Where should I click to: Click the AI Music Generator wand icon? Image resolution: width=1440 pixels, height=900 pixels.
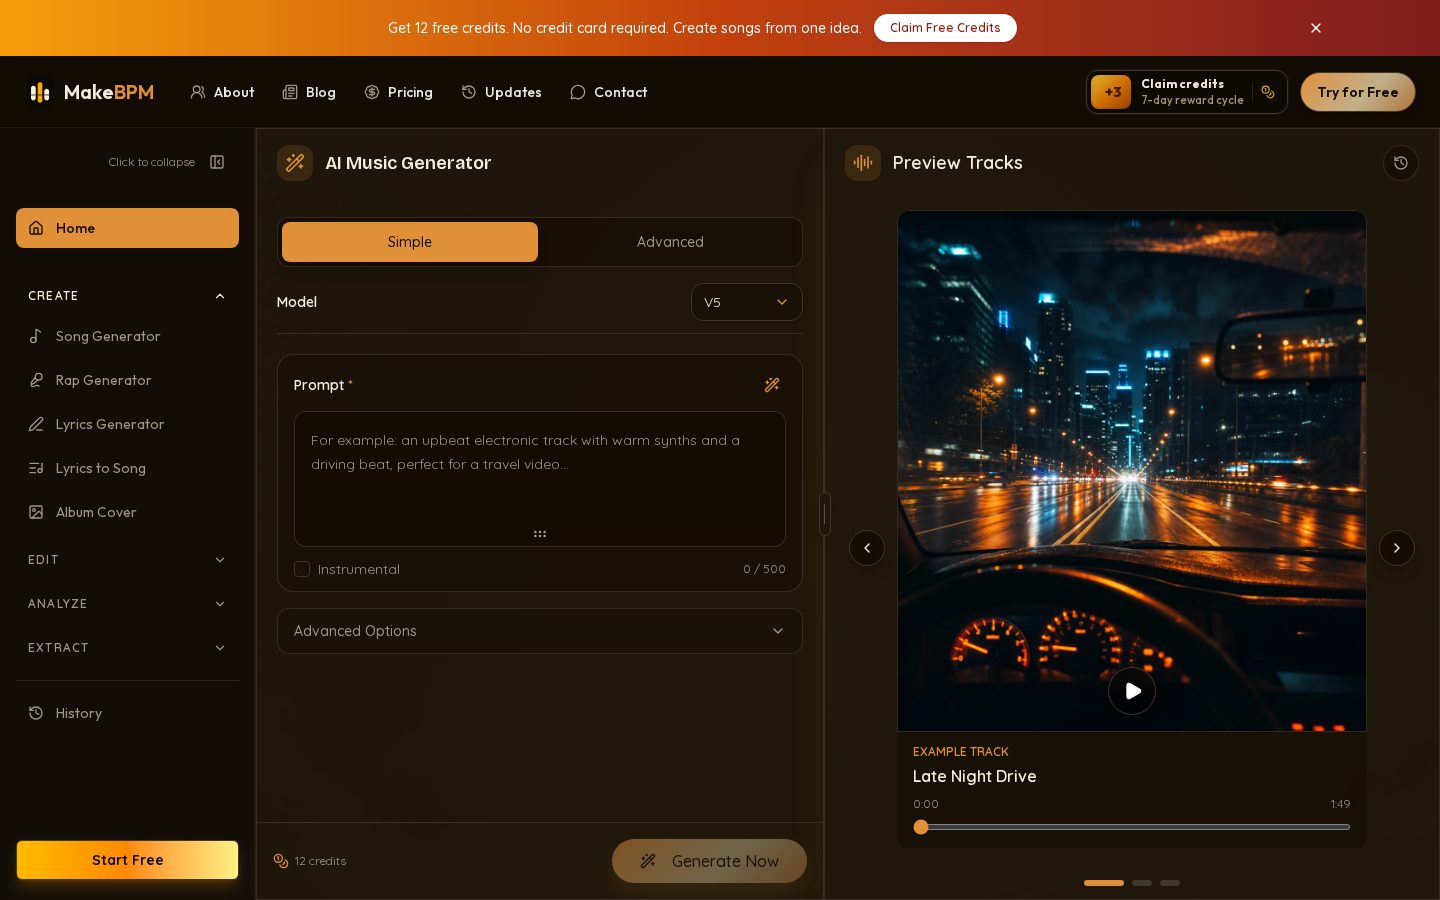[x=295, y=163]
